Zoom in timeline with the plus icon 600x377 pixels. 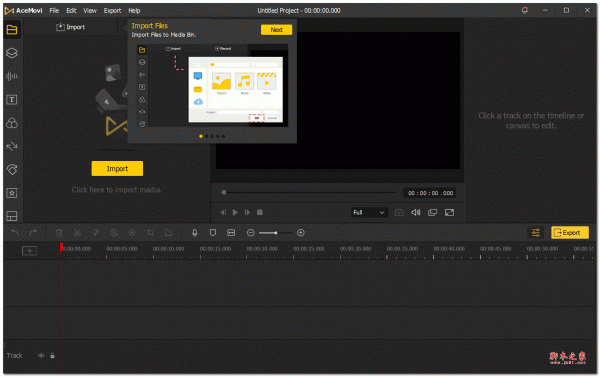click(301, 233)
